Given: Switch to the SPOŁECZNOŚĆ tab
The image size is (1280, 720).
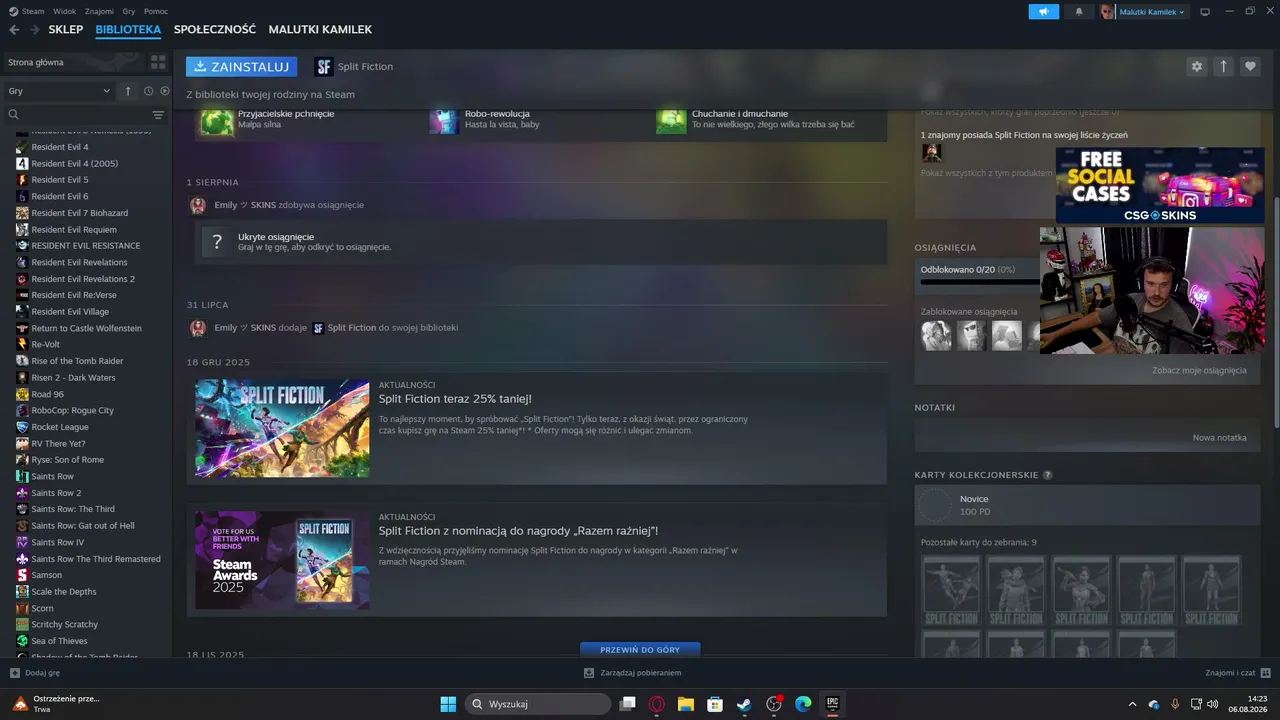Looking at the screenshot, I should click(x=215, y=30).
